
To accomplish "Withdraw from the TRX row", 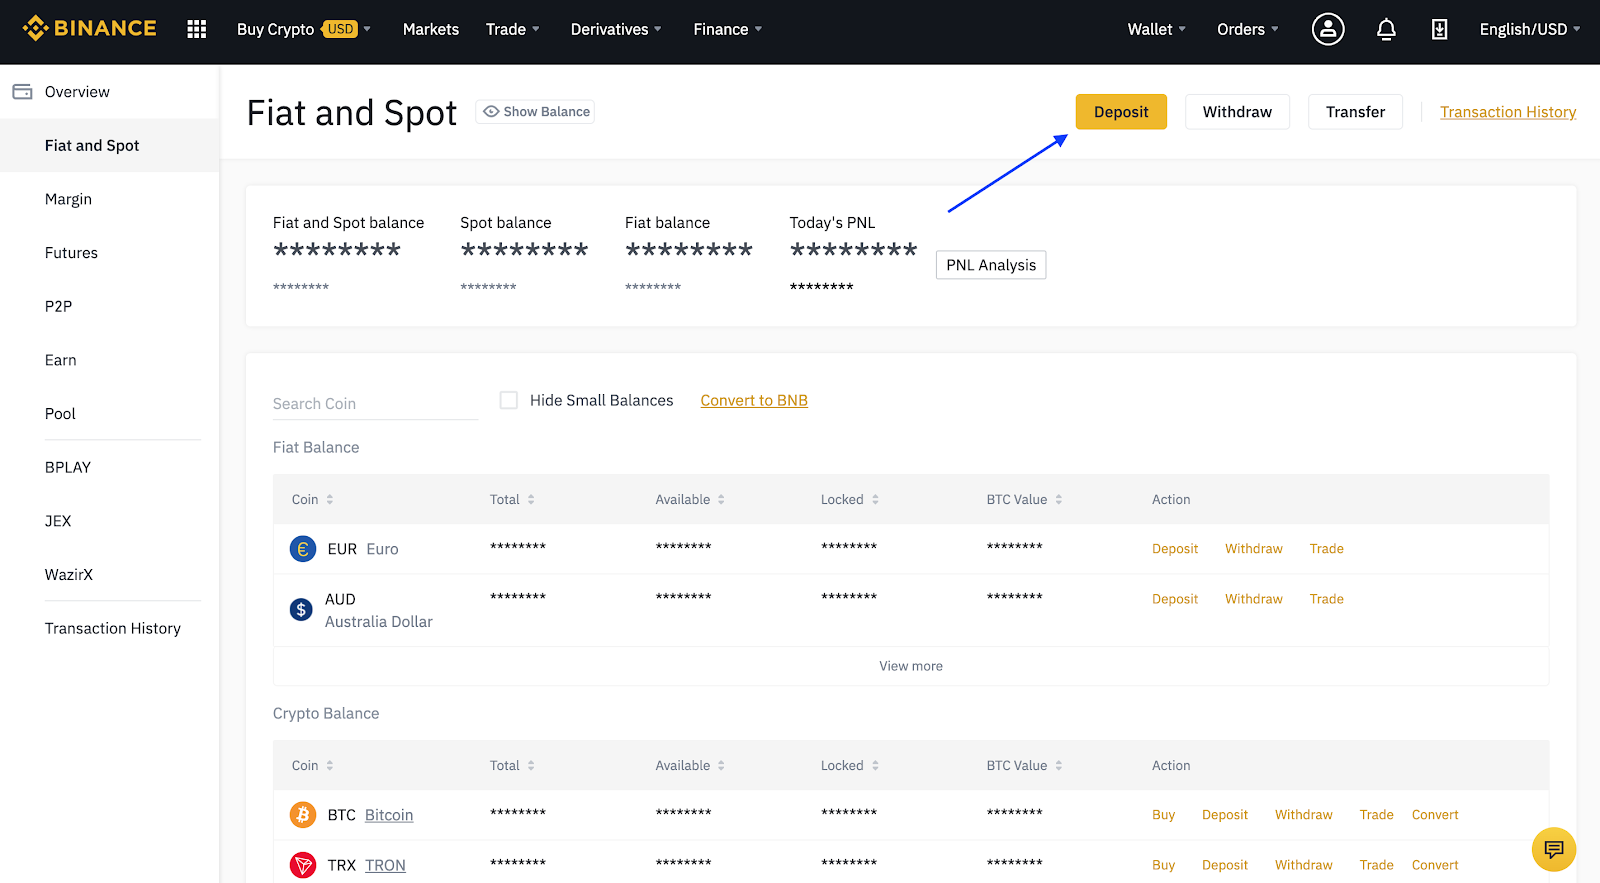I will coord(1304,865).
